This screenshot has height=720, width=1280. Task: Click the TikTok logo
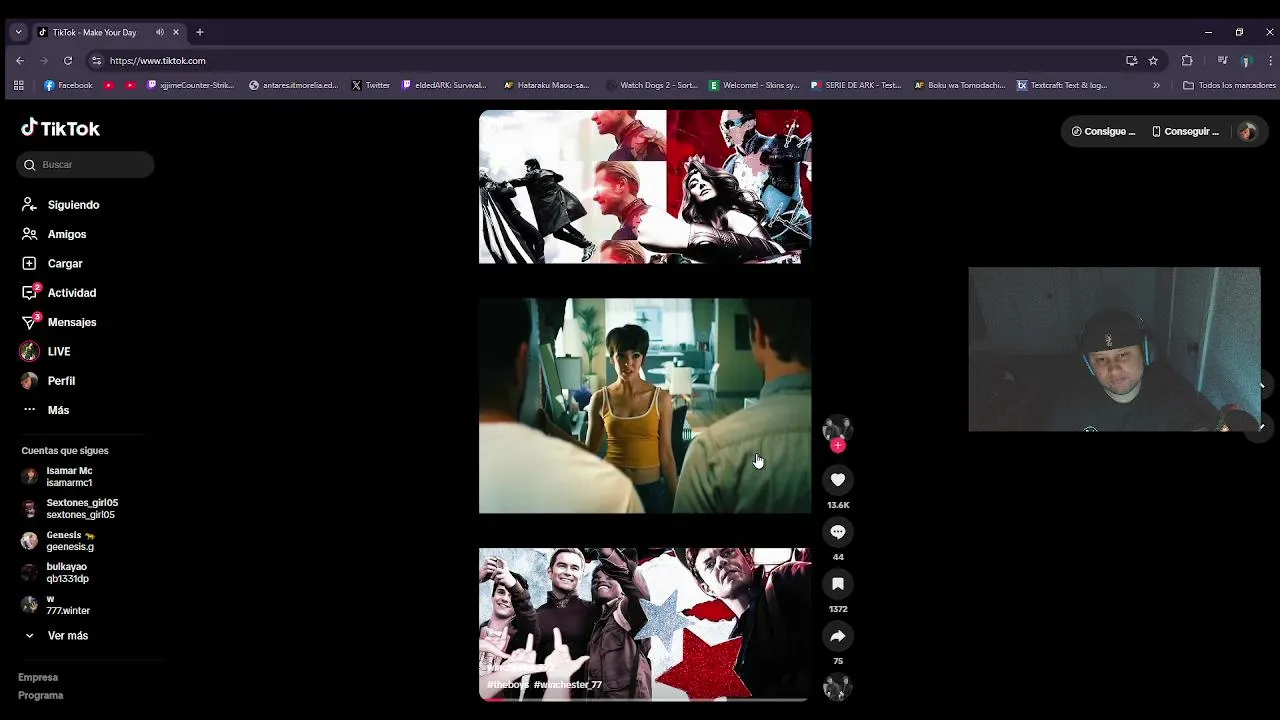pyautogui.click(x=60, y=128)
